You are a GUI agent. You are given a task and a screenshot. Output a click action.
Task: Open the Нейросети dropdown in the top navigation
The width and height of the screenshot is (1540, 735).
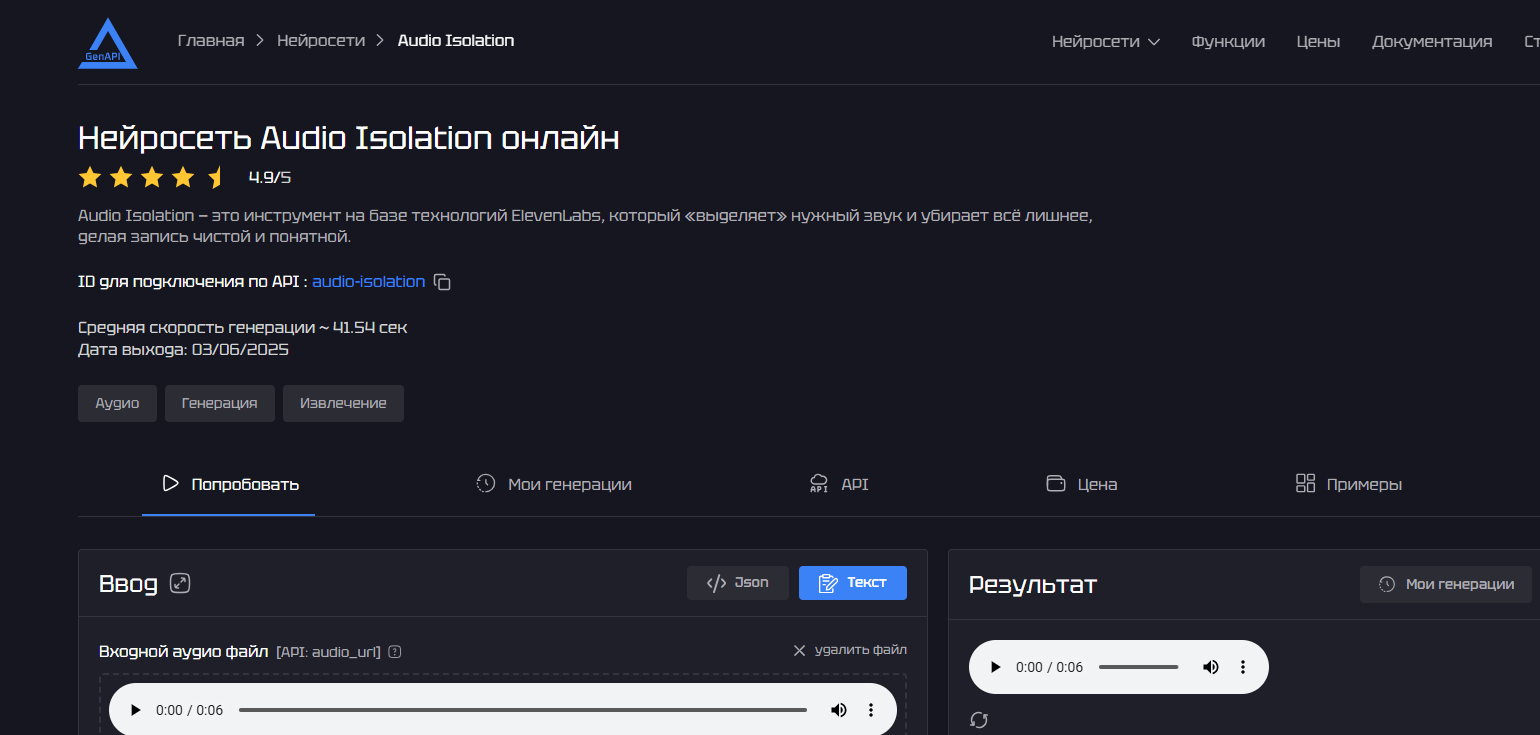[x=1106, y=42]
